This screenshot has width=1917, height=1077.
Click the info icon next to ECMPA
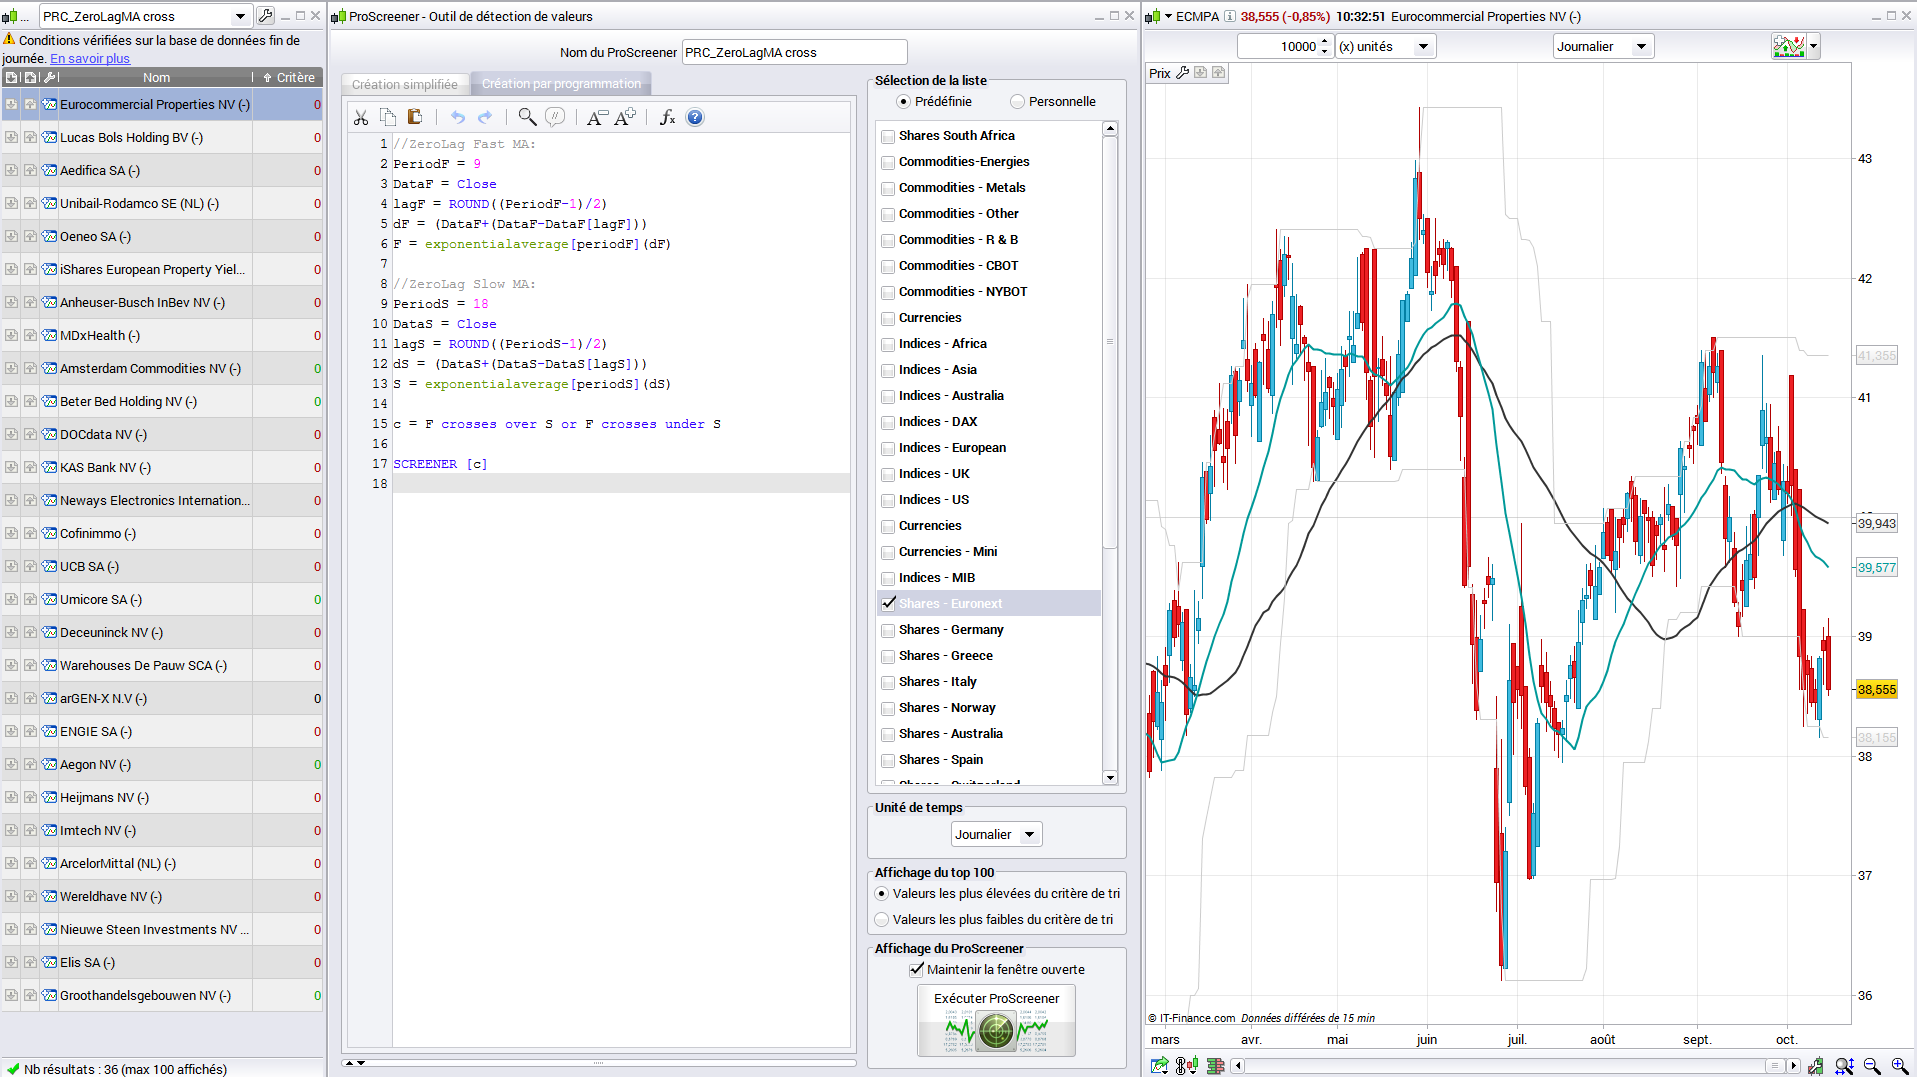[x=1230, y=16]
